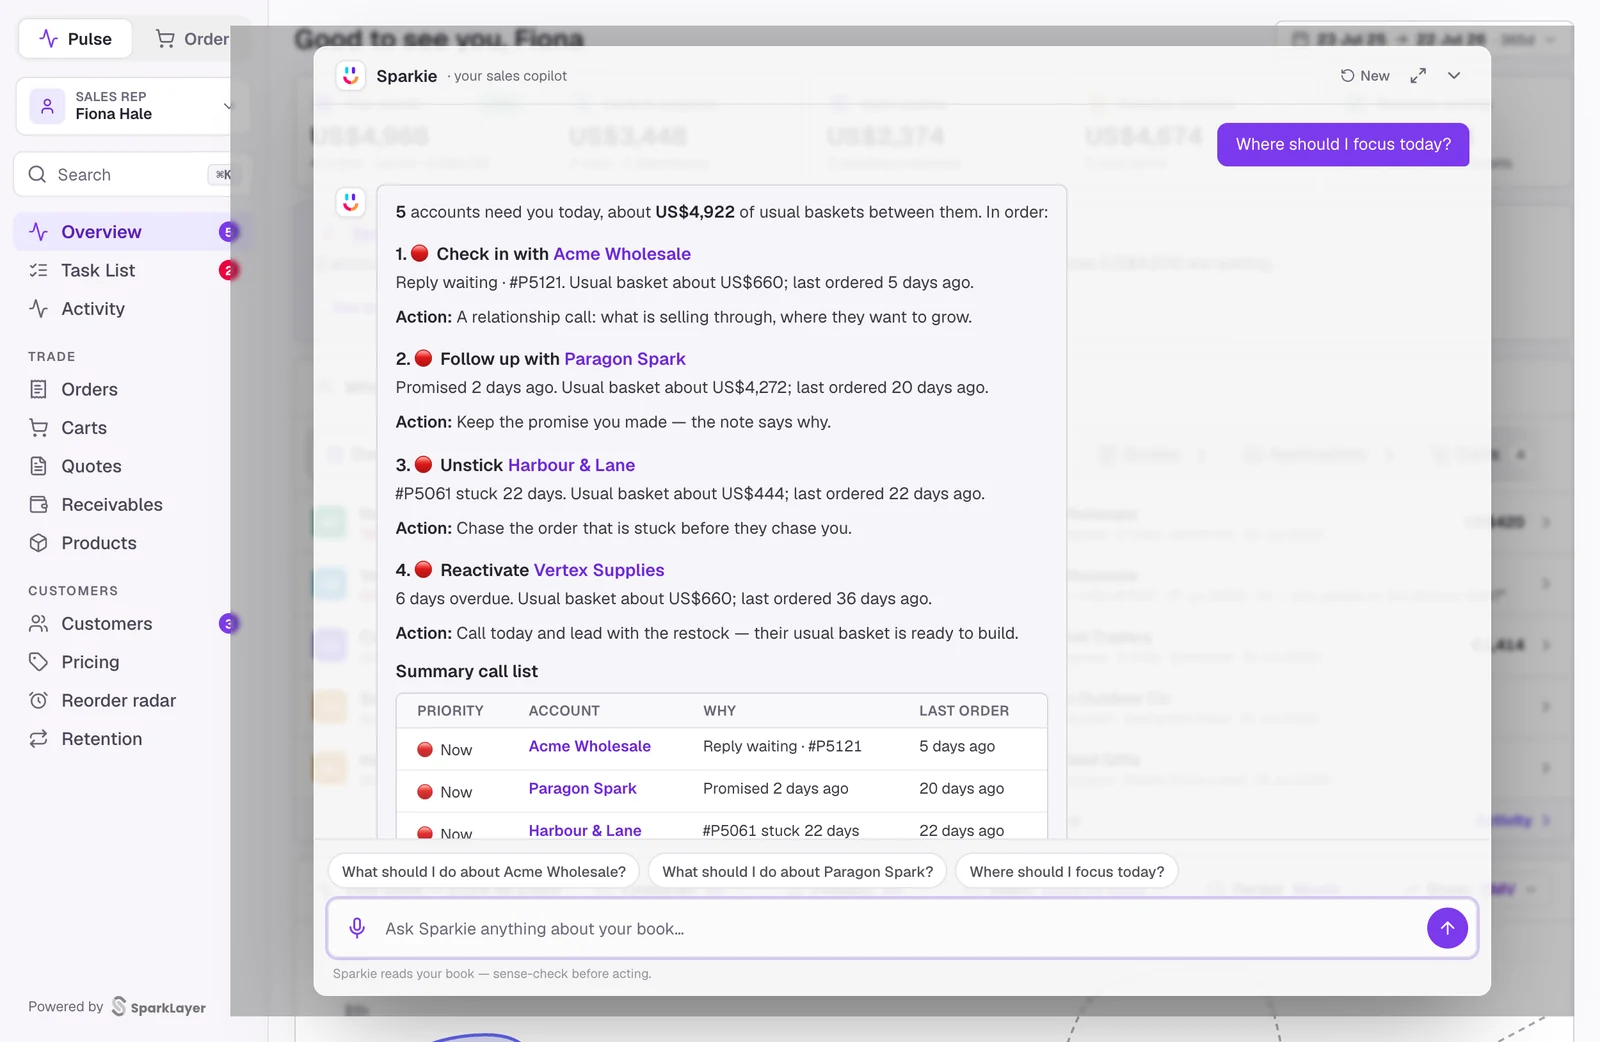The image size is (1600, 1042).
Task: Click the Overview badge showing 5
Action: (x=228, y=232)
